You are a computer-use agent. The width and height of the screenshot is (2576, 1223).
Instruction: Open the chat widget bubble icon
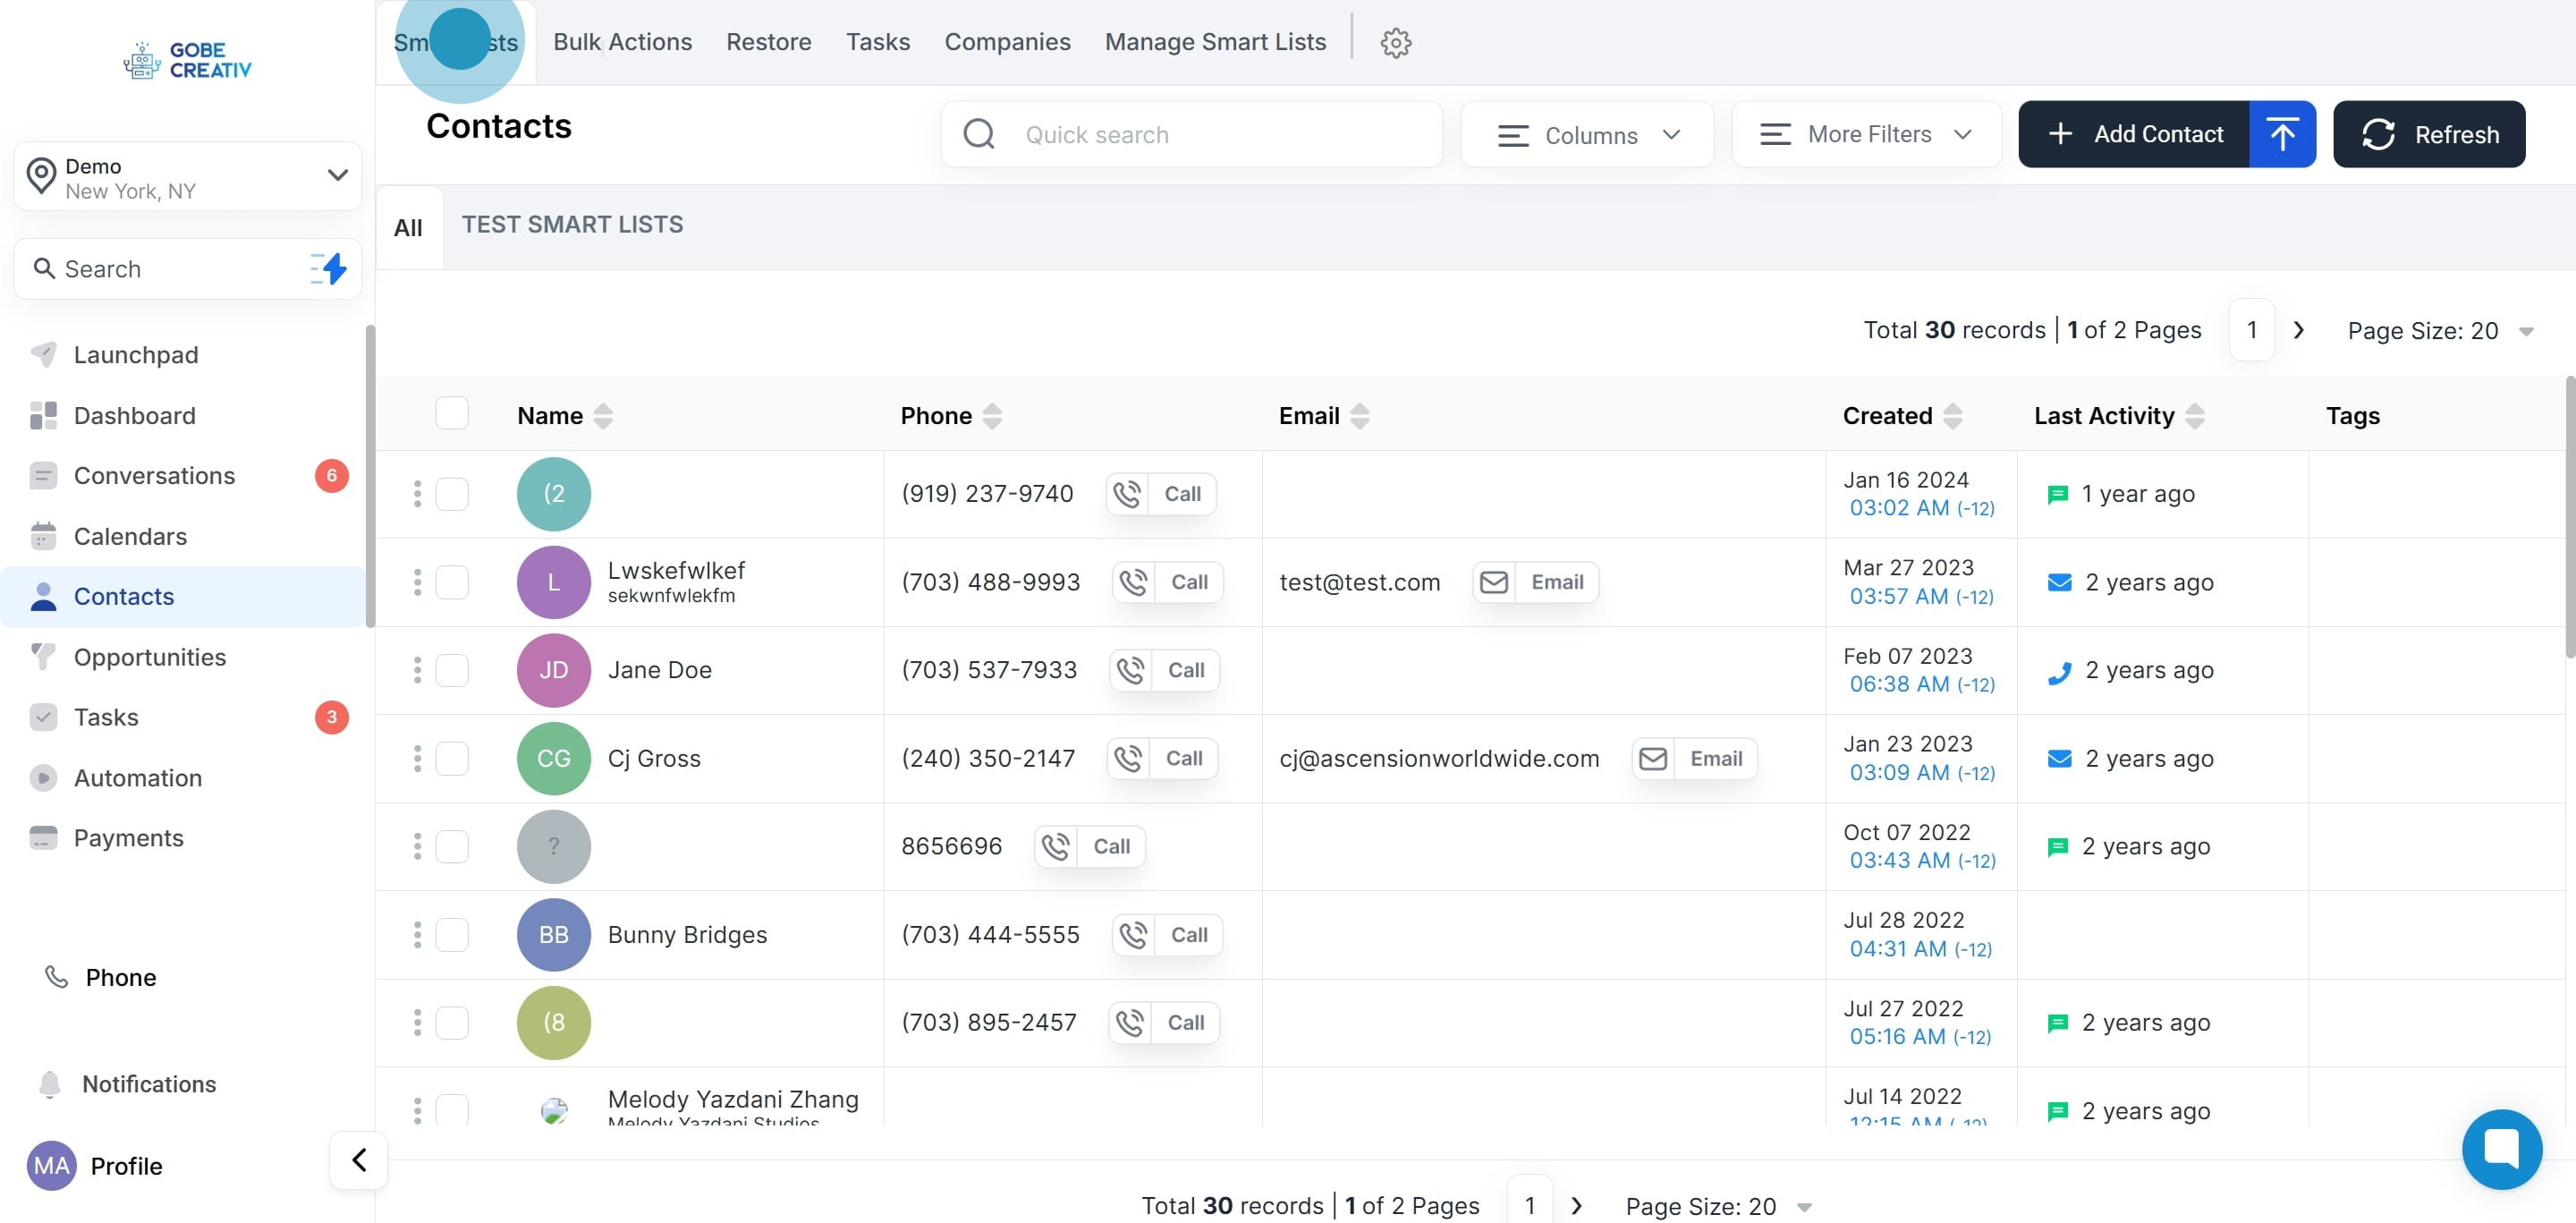tap(2501, 1148)
